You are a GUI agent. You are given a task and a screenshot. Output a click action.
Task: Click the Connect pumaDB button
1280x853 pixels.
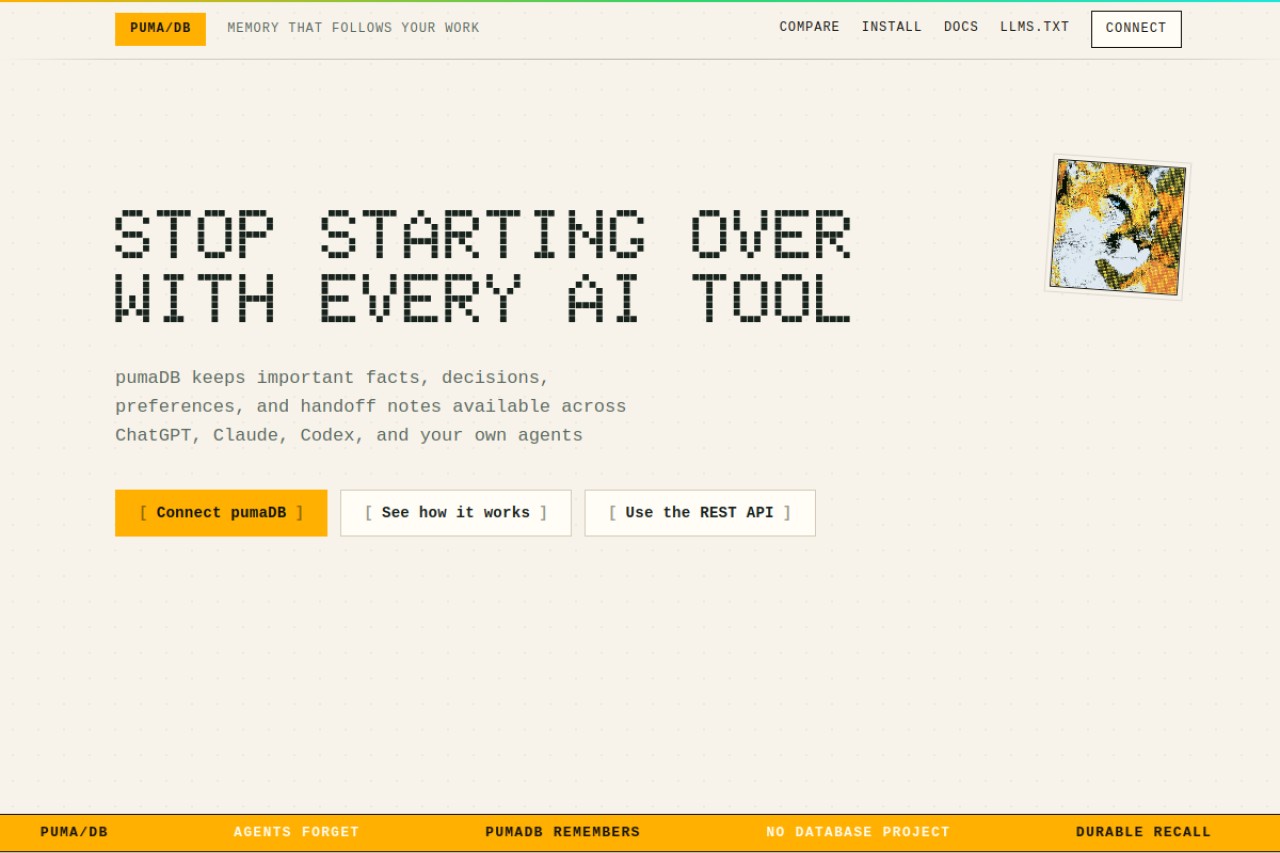pyautogui.click(x=221, y=513)
